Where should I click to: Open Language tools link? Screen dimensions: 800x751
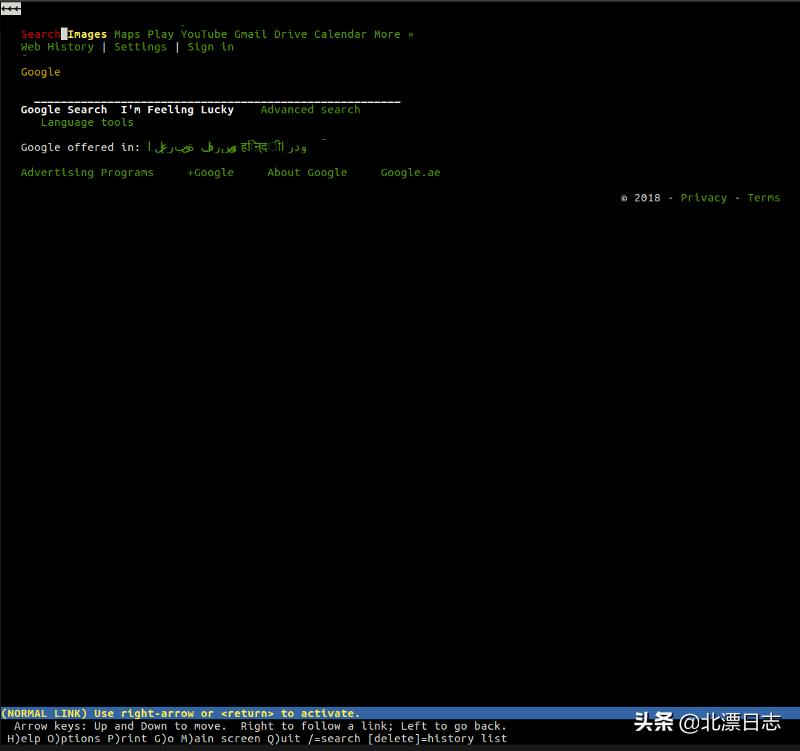click(87, 122)
